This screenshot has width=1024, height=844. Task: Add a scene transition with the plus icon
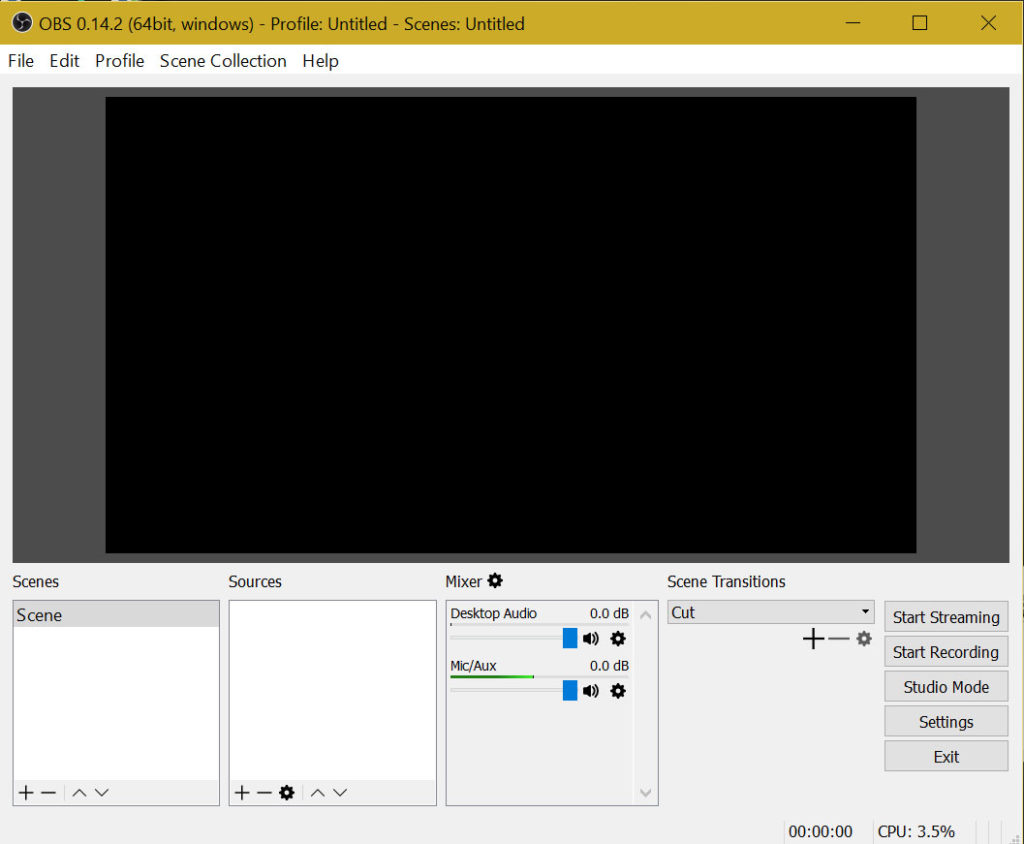[813, 638]
